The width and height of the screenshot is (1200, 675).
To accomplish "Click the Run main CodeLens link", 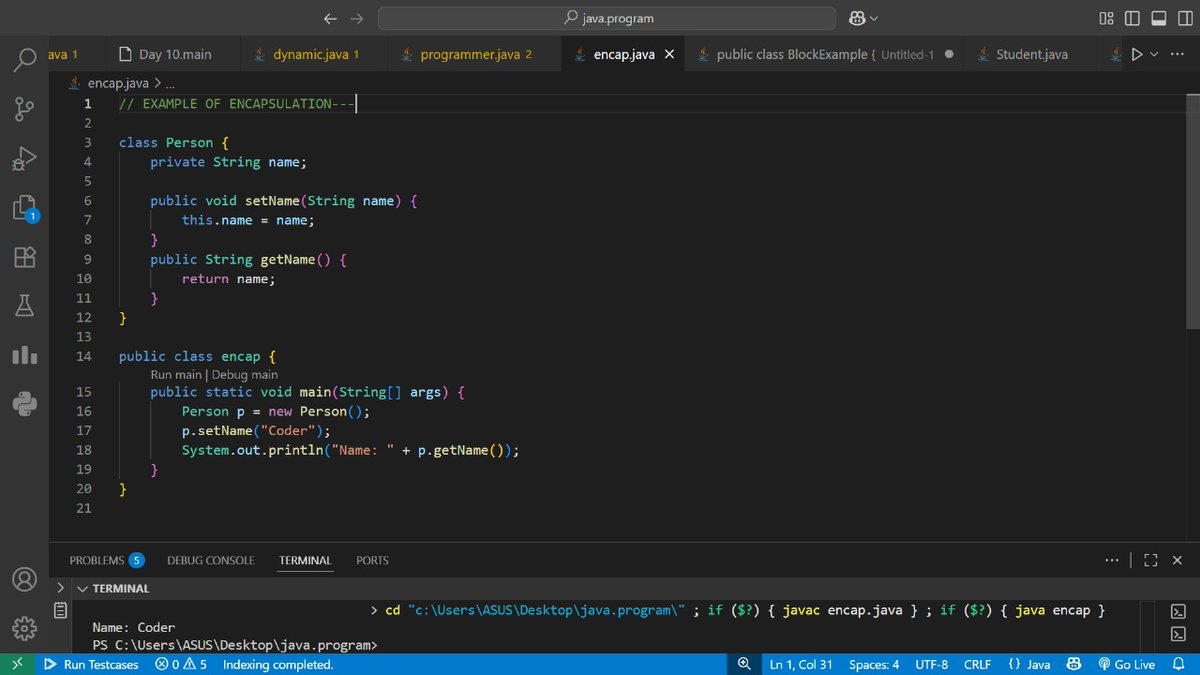I will 175,374.
